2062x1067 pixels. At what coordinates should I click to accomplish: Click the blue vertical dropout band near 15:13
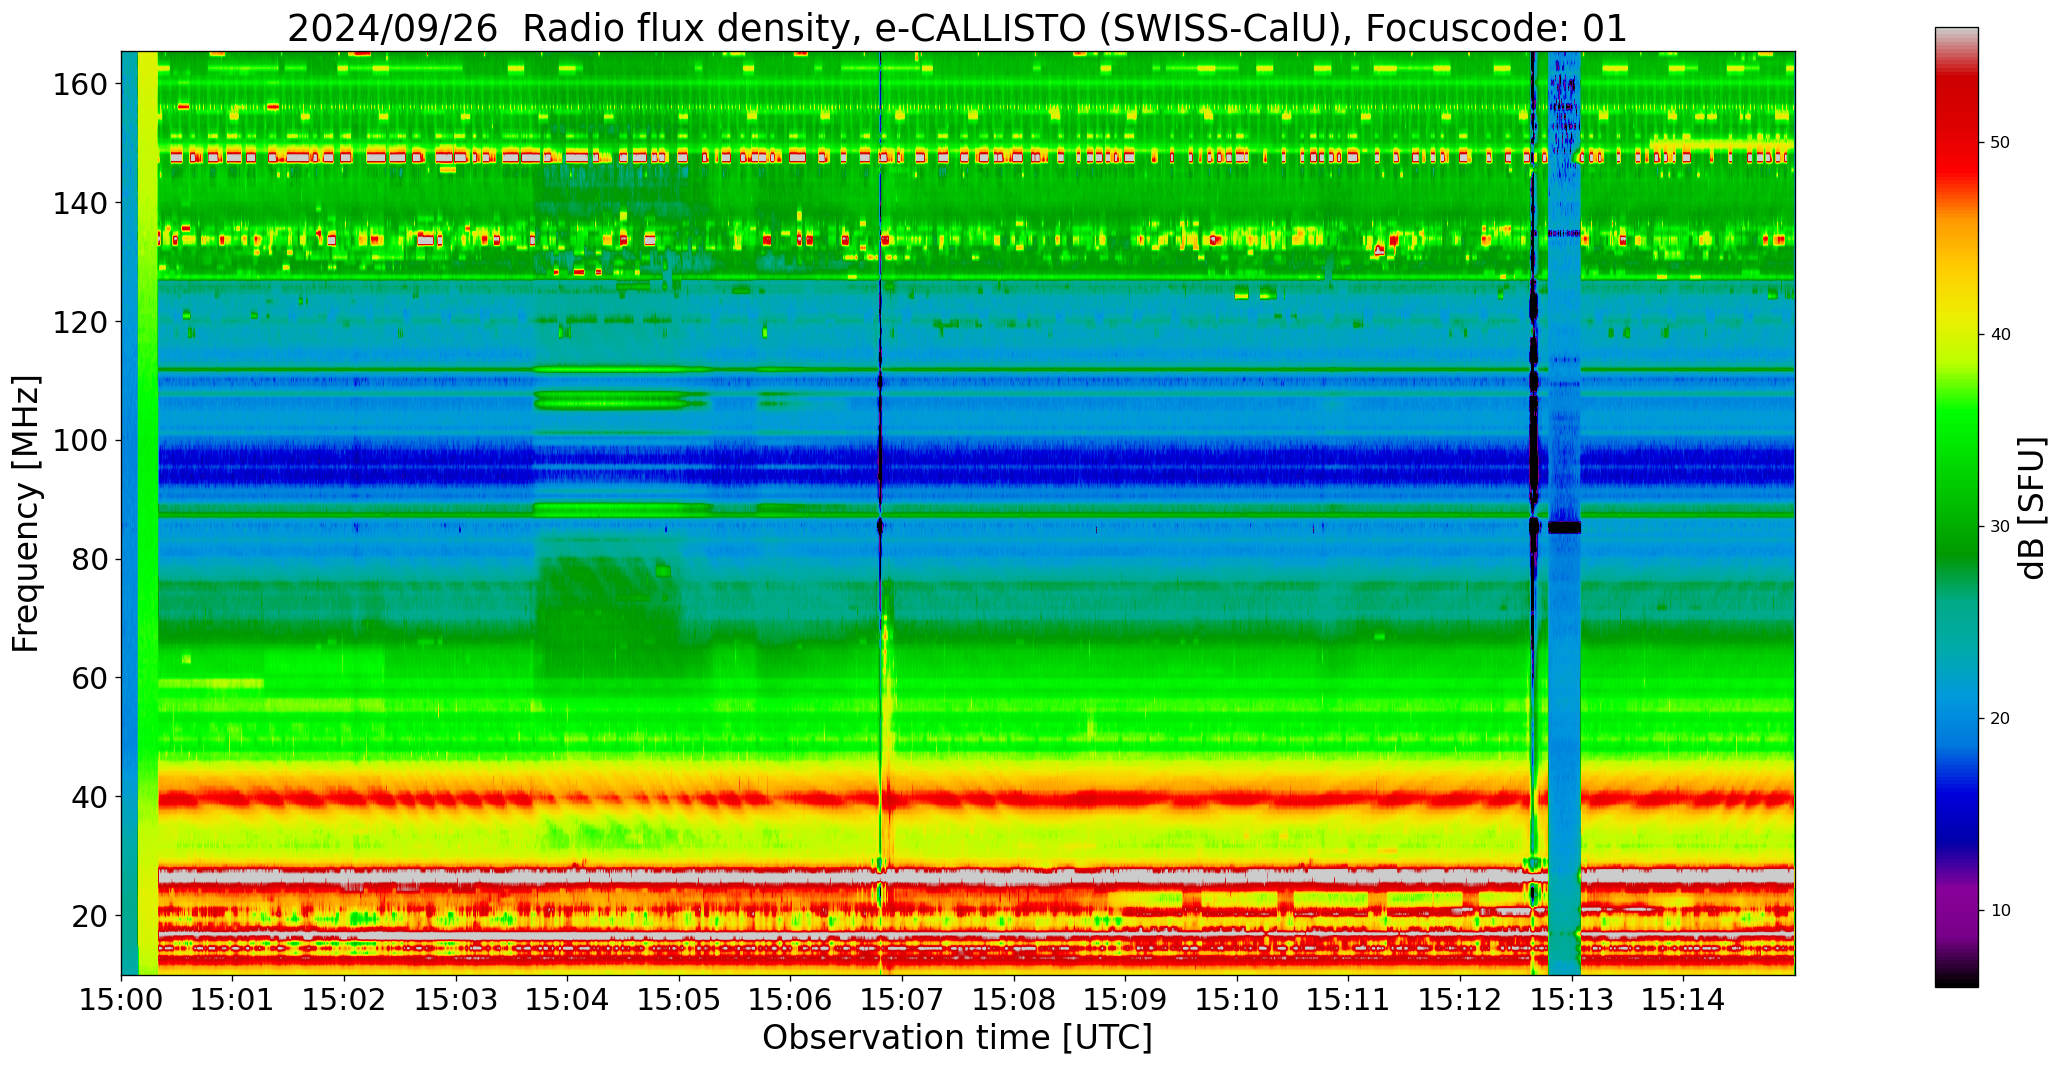(1565, 513)
